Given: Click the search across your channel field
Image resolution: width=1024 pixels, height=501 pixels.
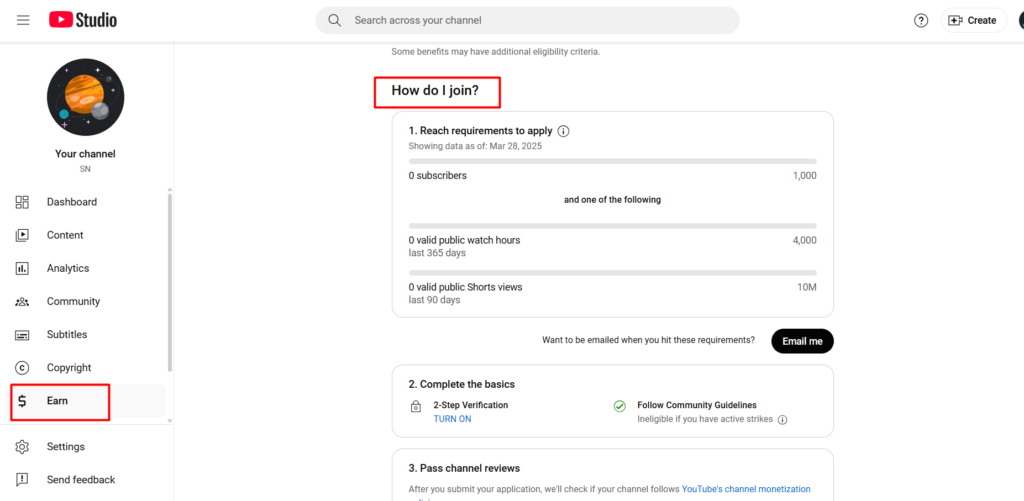Looking at the screenshot, I should [x=540, y=20].
